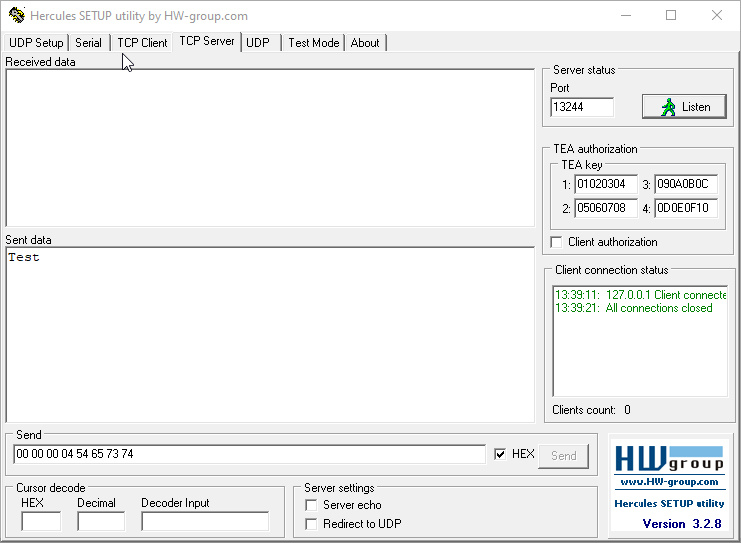
Task: Maximize the Hercules window
Action: click(671, 16)
